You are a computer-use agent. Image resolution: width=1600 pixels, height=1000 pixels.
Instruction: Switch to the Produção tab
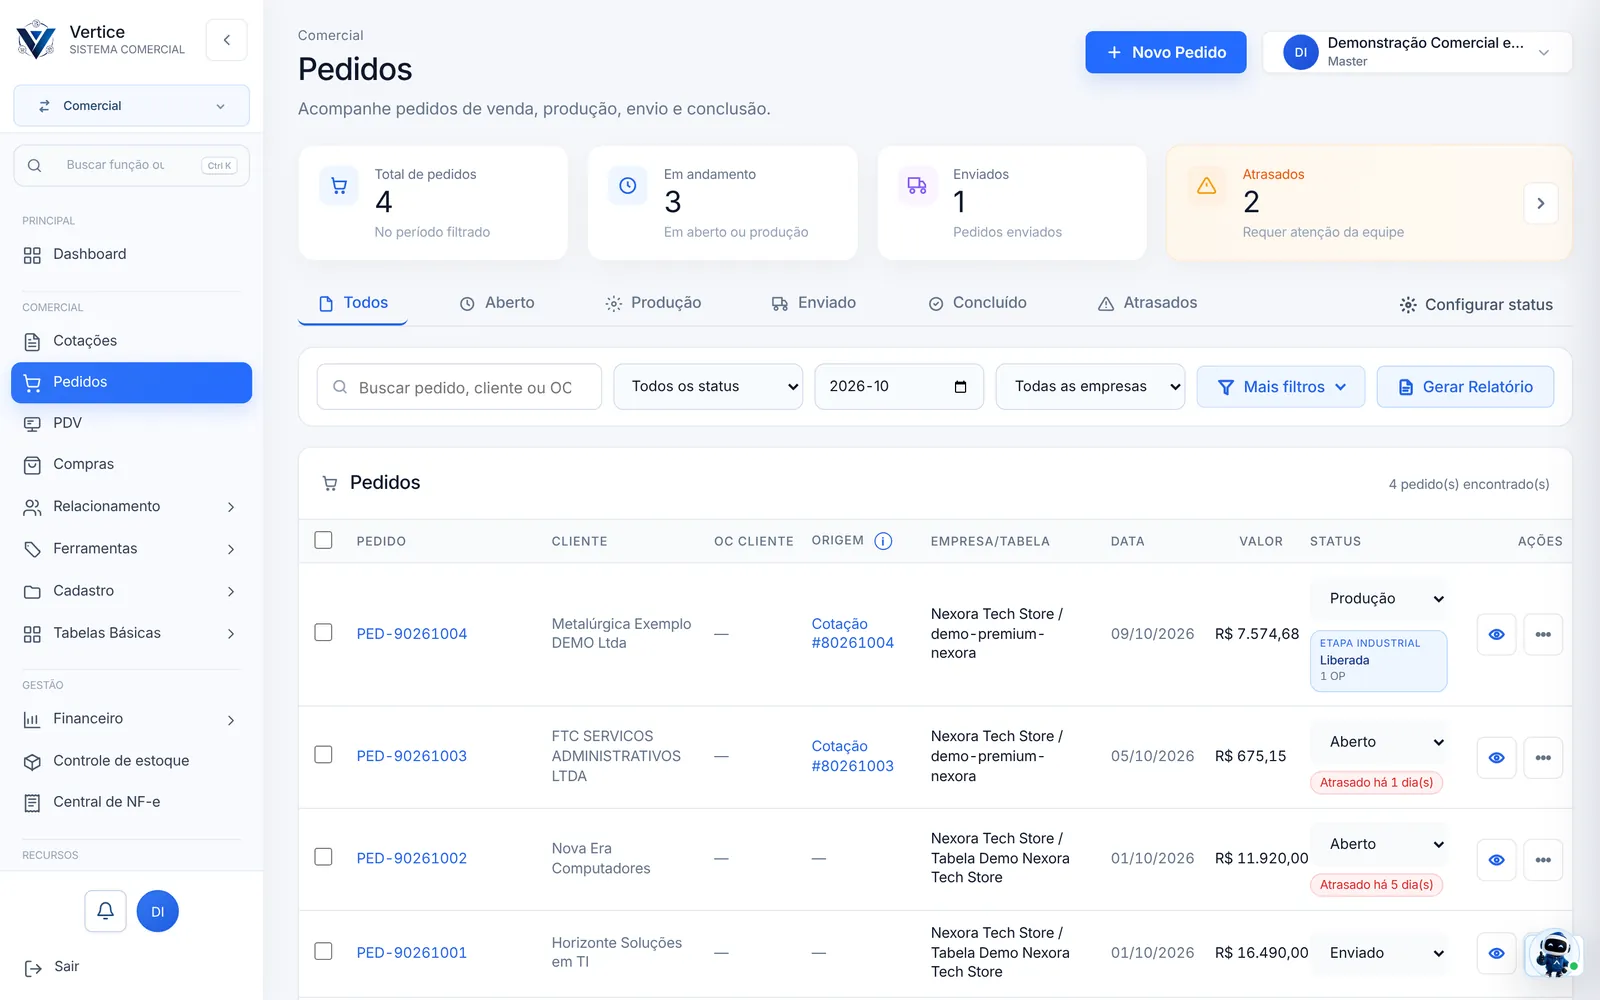coord(653,303)
